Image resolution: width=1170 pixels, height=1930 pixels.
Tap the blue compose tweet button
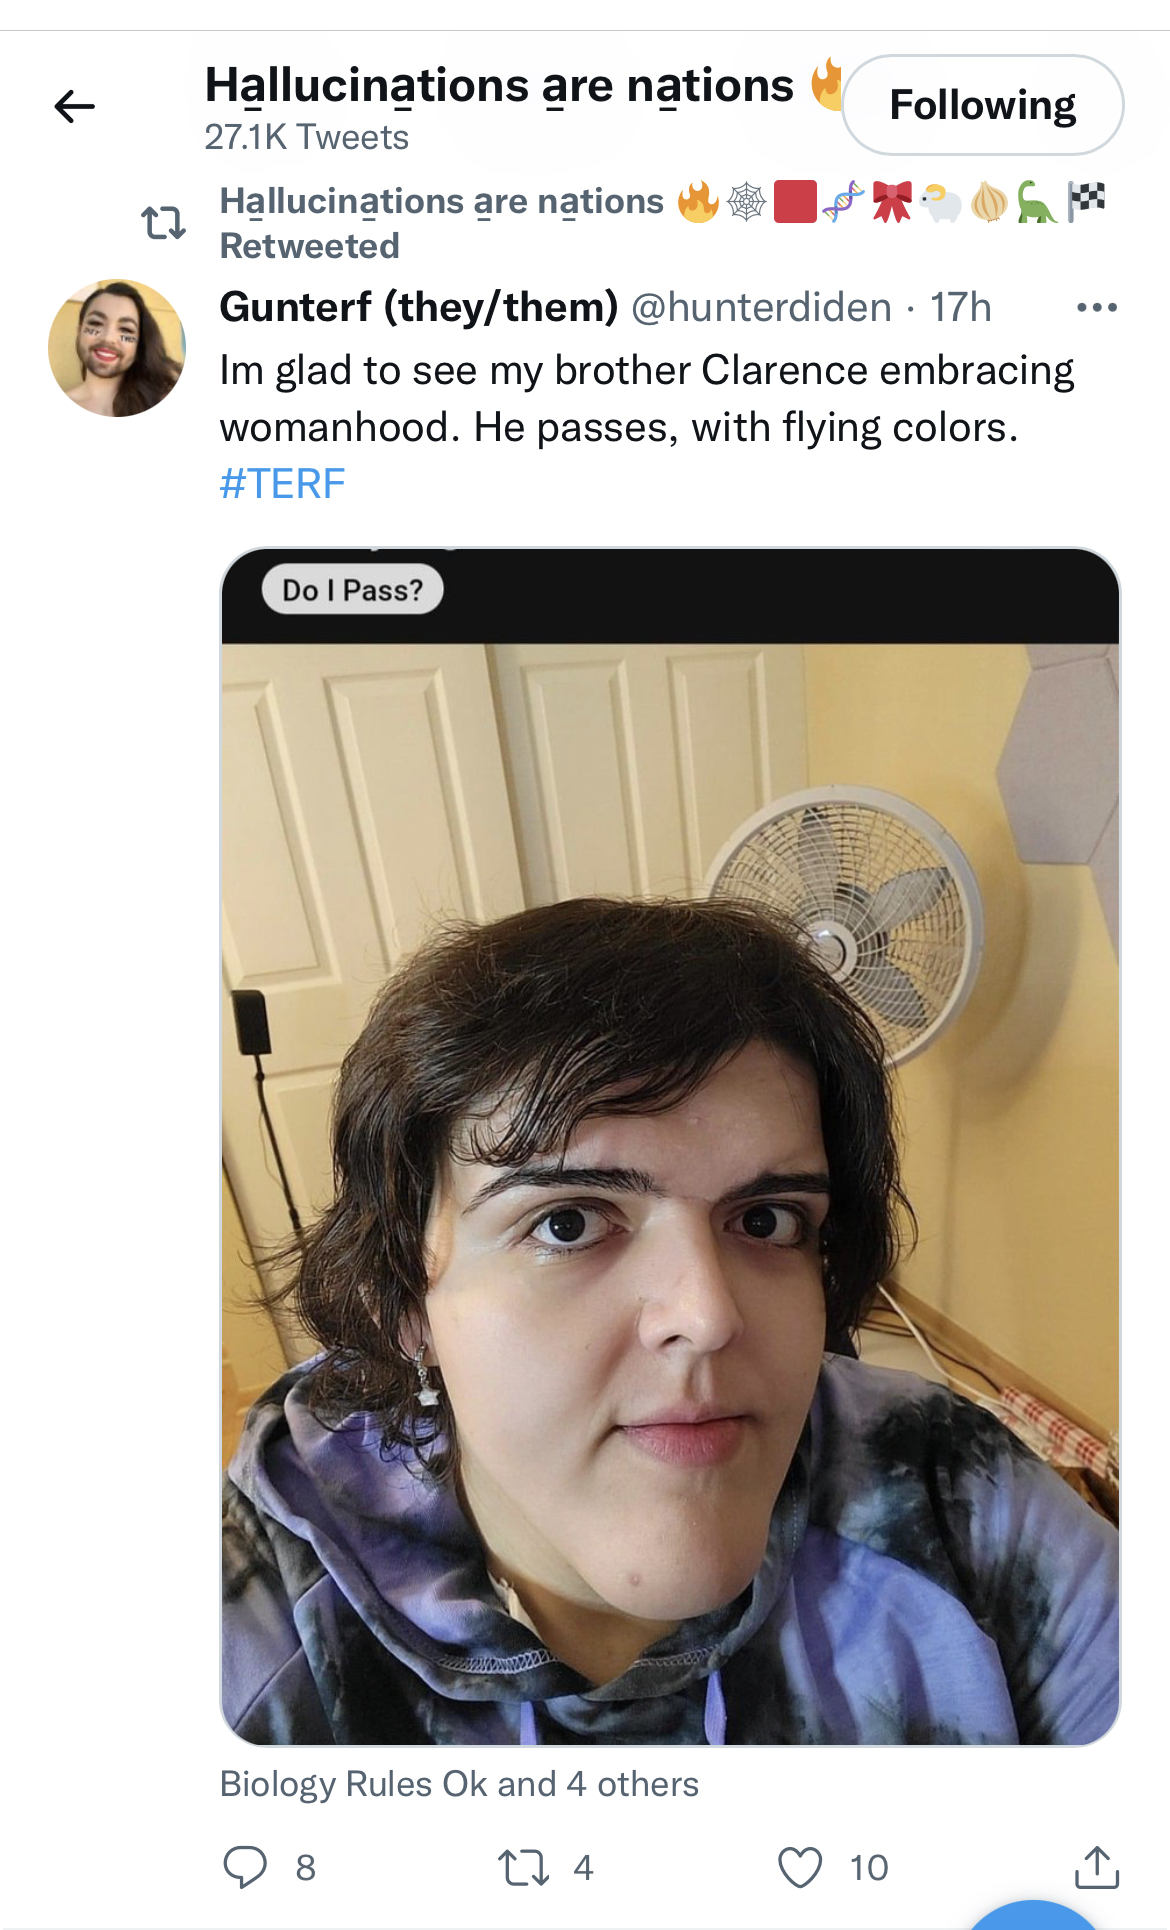tap(1034, 1915)
